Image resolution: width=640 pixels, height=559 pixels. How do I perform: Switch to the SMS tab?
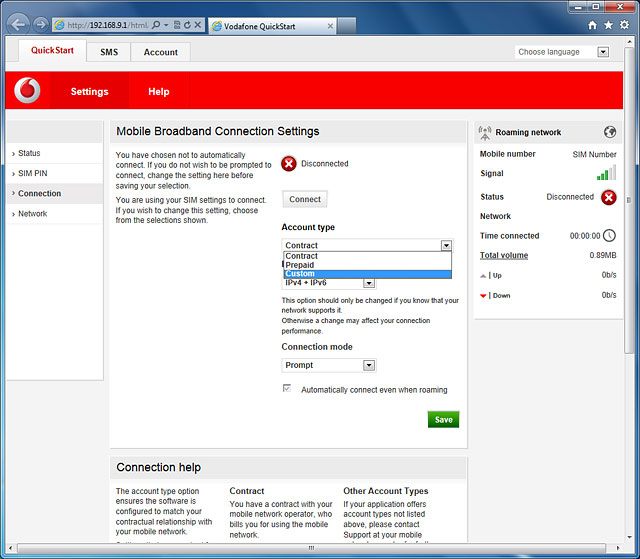point(108,52)
